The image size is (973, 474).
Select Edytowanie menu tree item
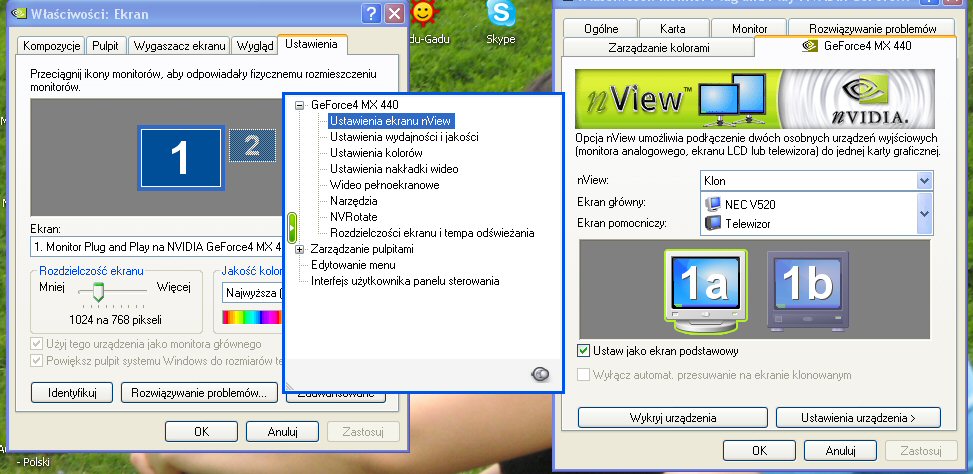pyautogui.click(x=352, y=265)
